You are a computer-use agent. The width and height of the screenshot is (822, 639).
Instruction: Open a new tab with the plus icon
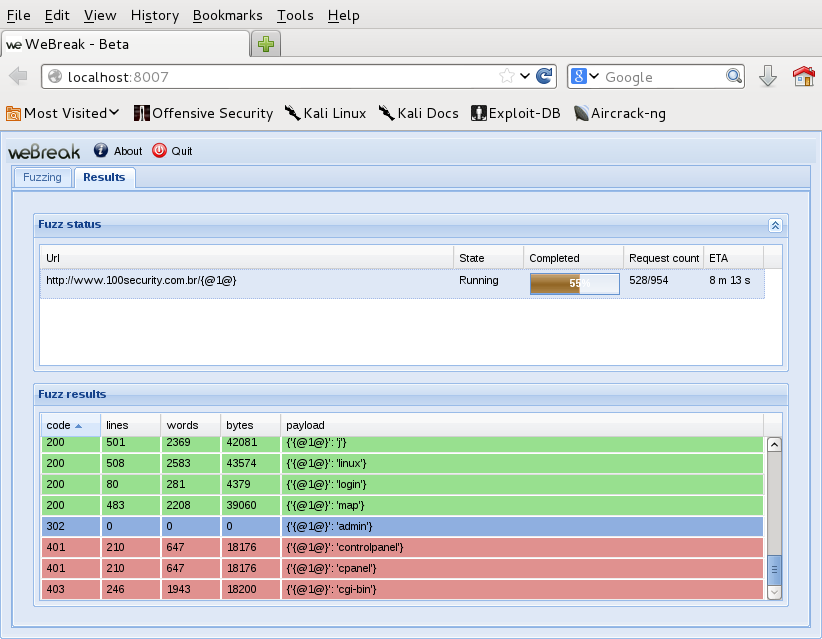266,44
